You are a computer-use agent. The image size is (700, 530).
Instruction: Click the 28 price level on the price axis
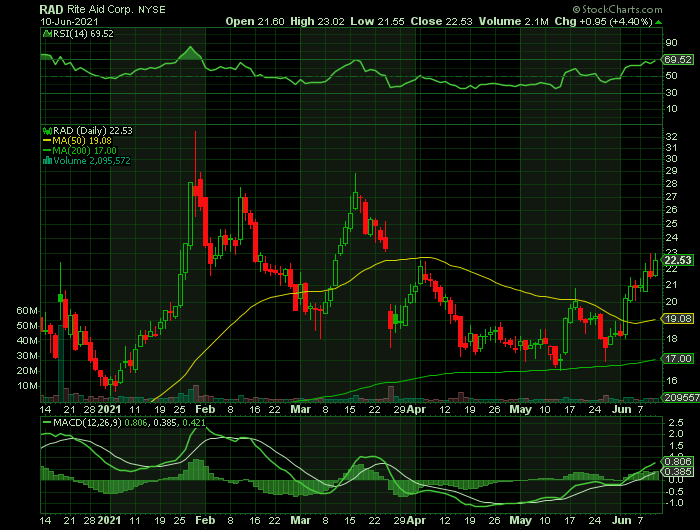(671, 184)
